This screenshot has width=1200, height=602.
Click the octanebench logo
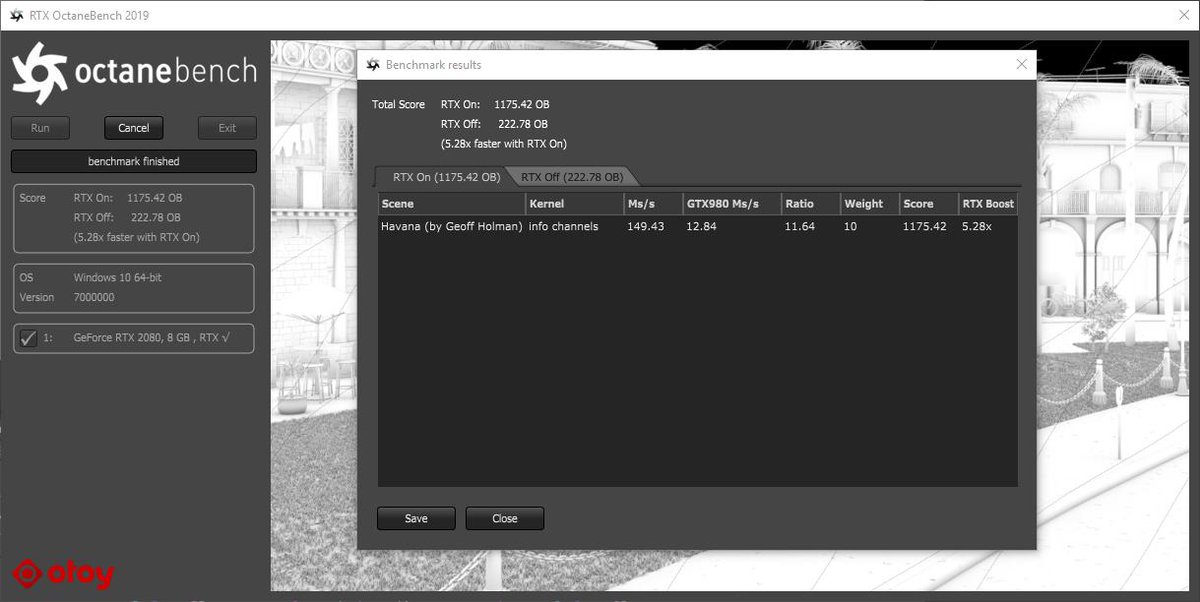pyautogui.click(x=133, y=73)
